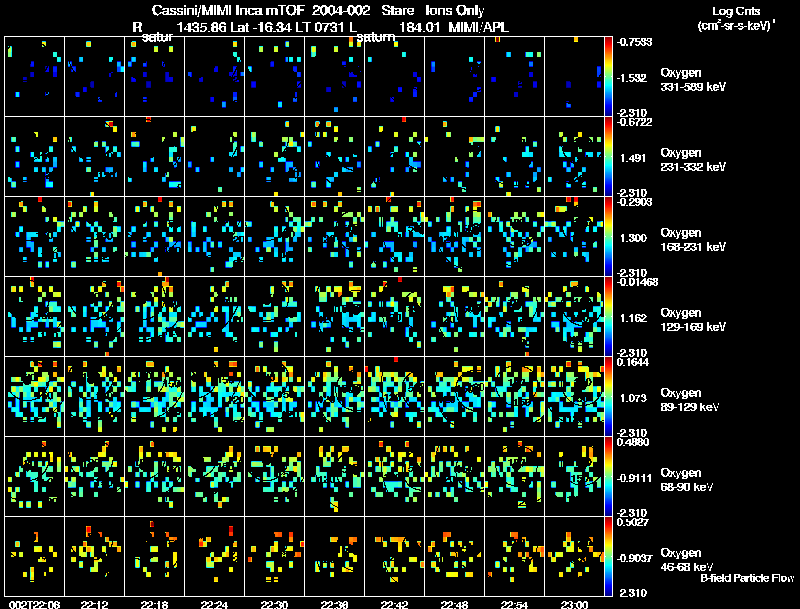800x609 pixels.
Task: Select the 23:00 Oxygen 46-68 keV panel
Action: pos(574,556)
